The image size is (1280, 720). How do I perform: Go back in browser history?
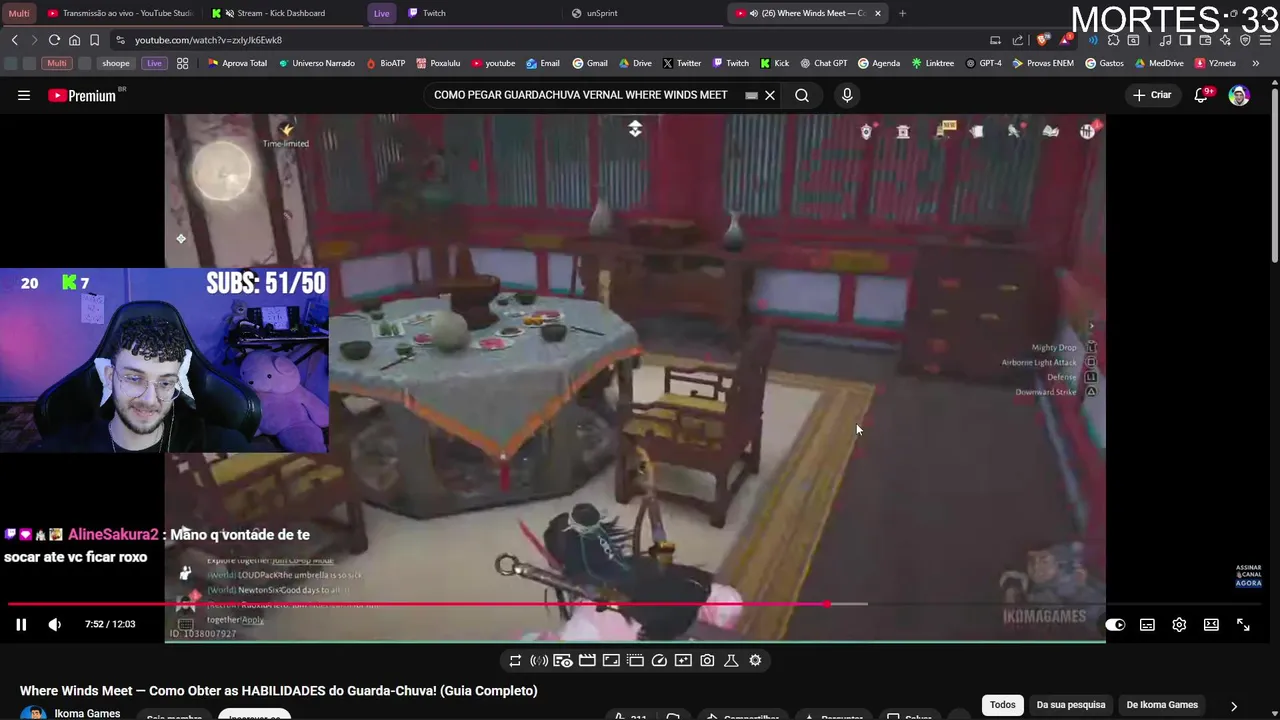click(14, 40)
